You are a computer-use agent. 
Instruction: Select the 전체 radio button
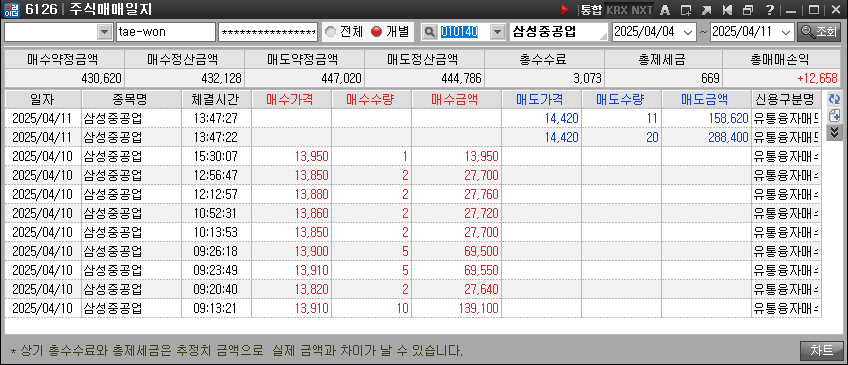330,32
